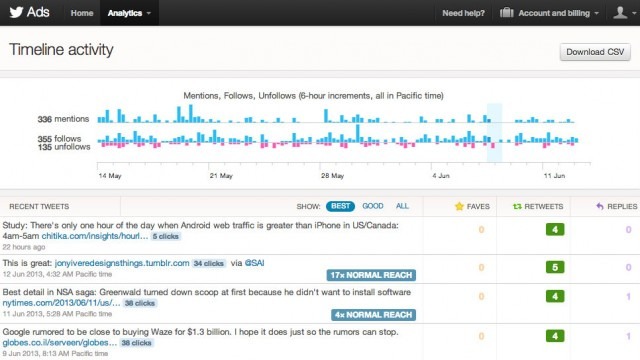Open the Need help? menu item
Viewport: 640px width, 360px height.
(463, 13)
